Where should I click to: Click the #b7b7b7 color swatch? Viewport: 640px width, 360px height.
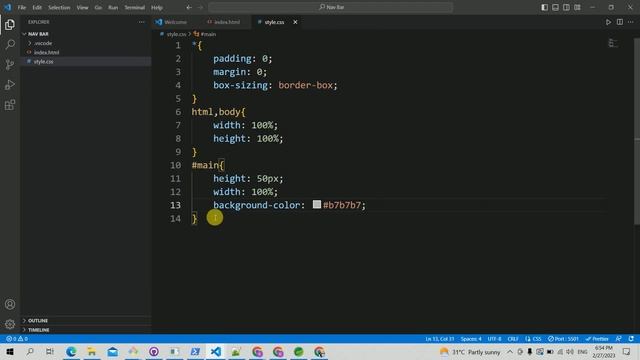(x=317, y=204)
